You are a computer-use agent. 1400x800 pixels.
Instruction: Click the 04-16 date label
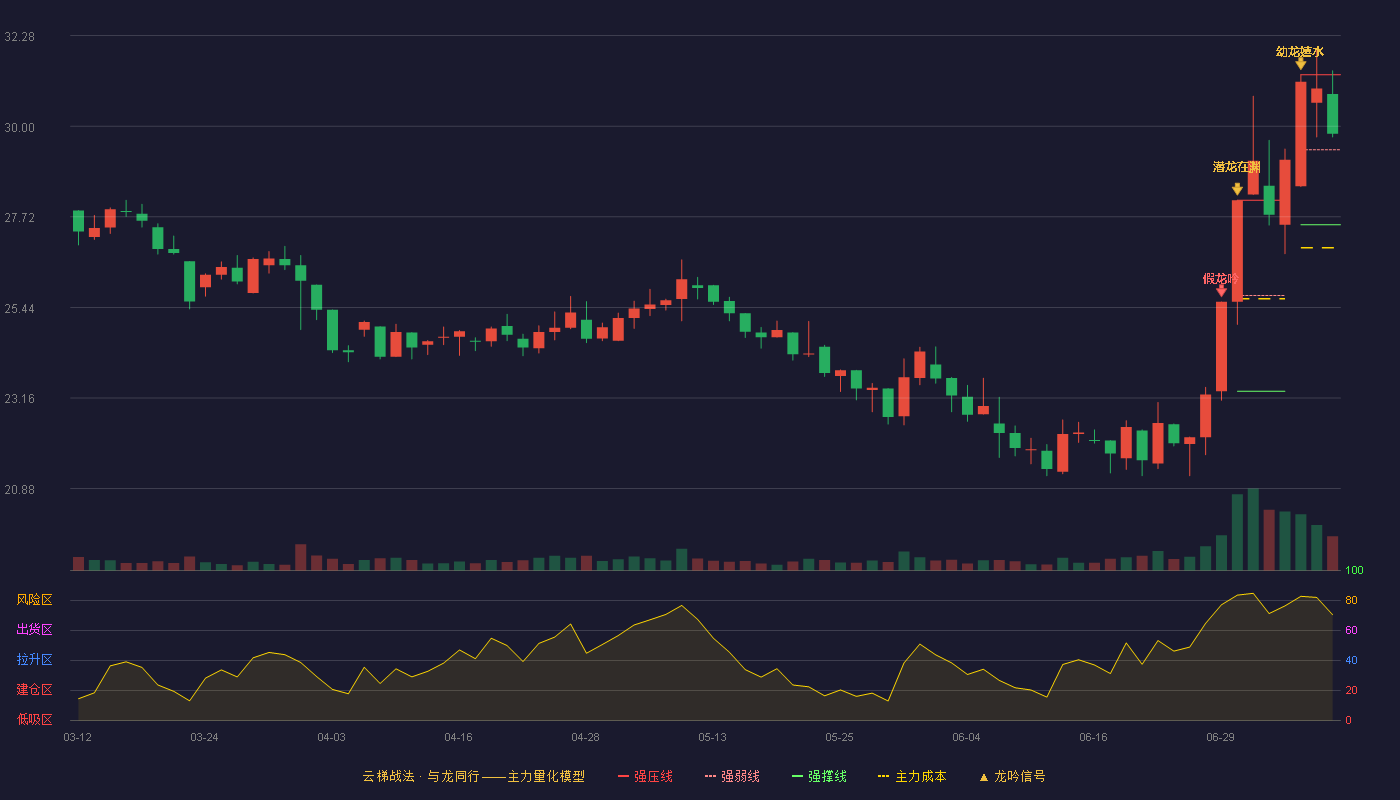[x=458, y=737]
